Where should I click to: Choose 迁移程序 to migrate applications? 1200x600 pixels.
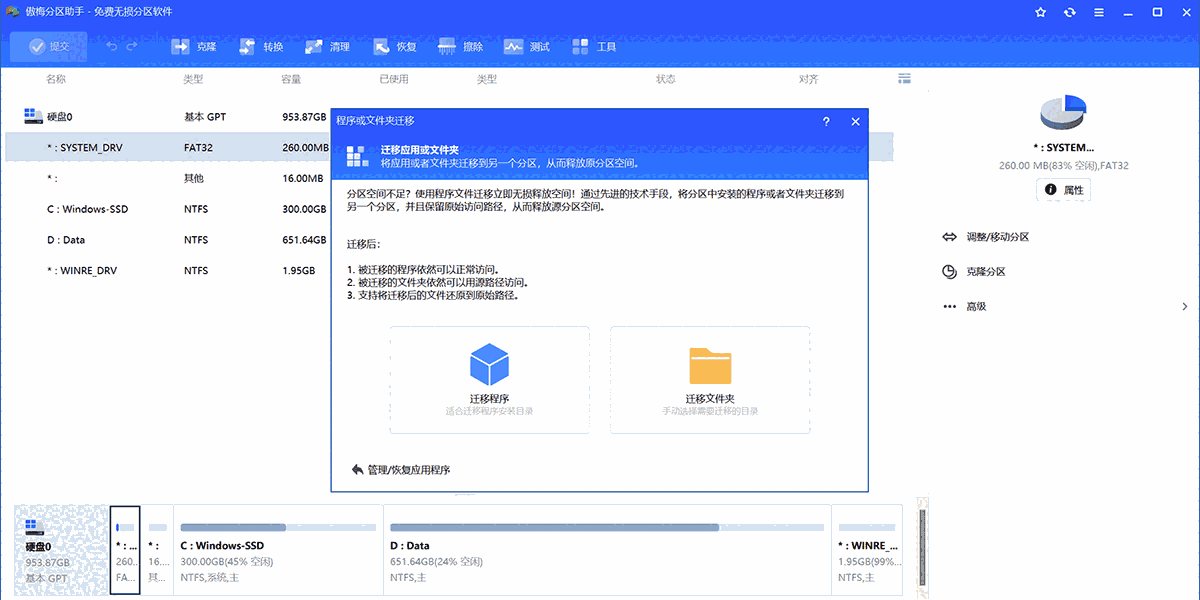pos(488,378)
